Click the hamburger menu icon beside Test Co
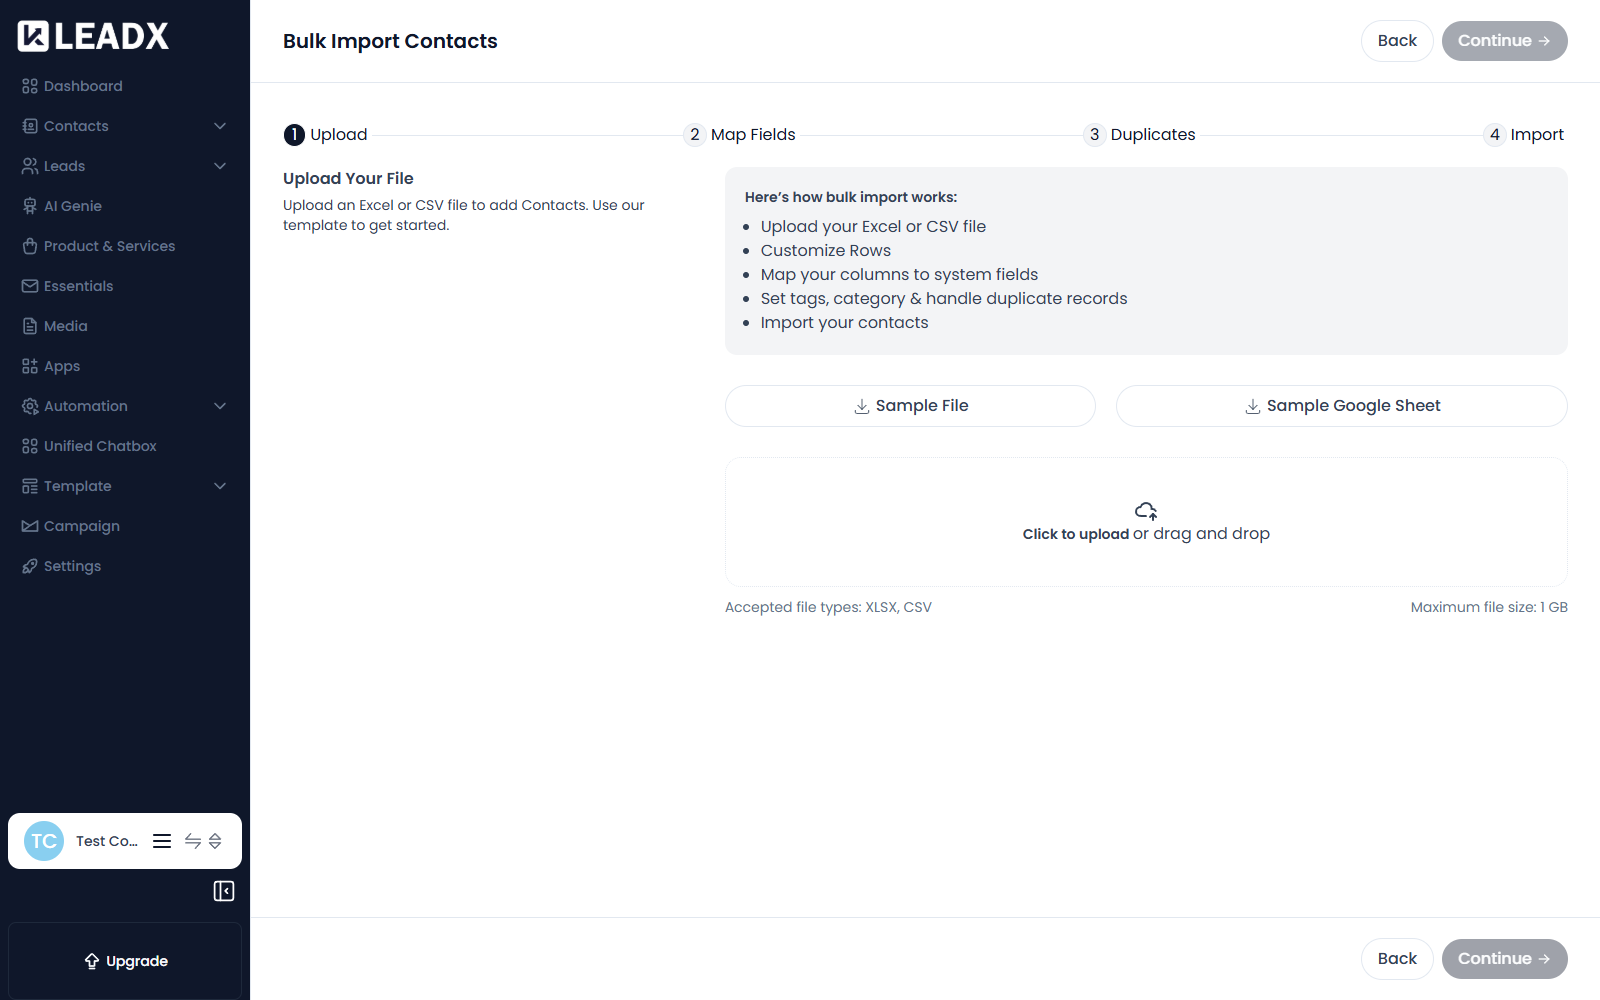The height and width of the screenshot is (1000, 1600). tap(162, 841)
